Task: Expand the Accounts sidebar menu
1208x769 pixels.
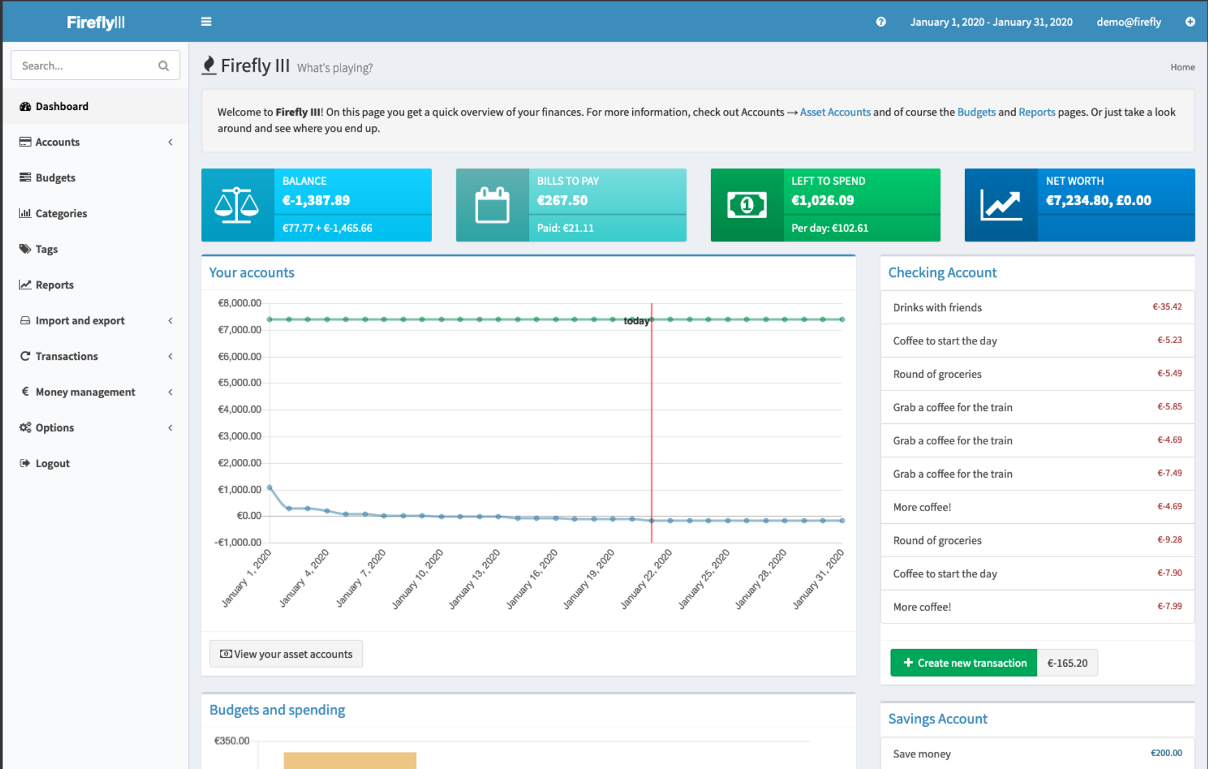Action: (x=95, y=142)
